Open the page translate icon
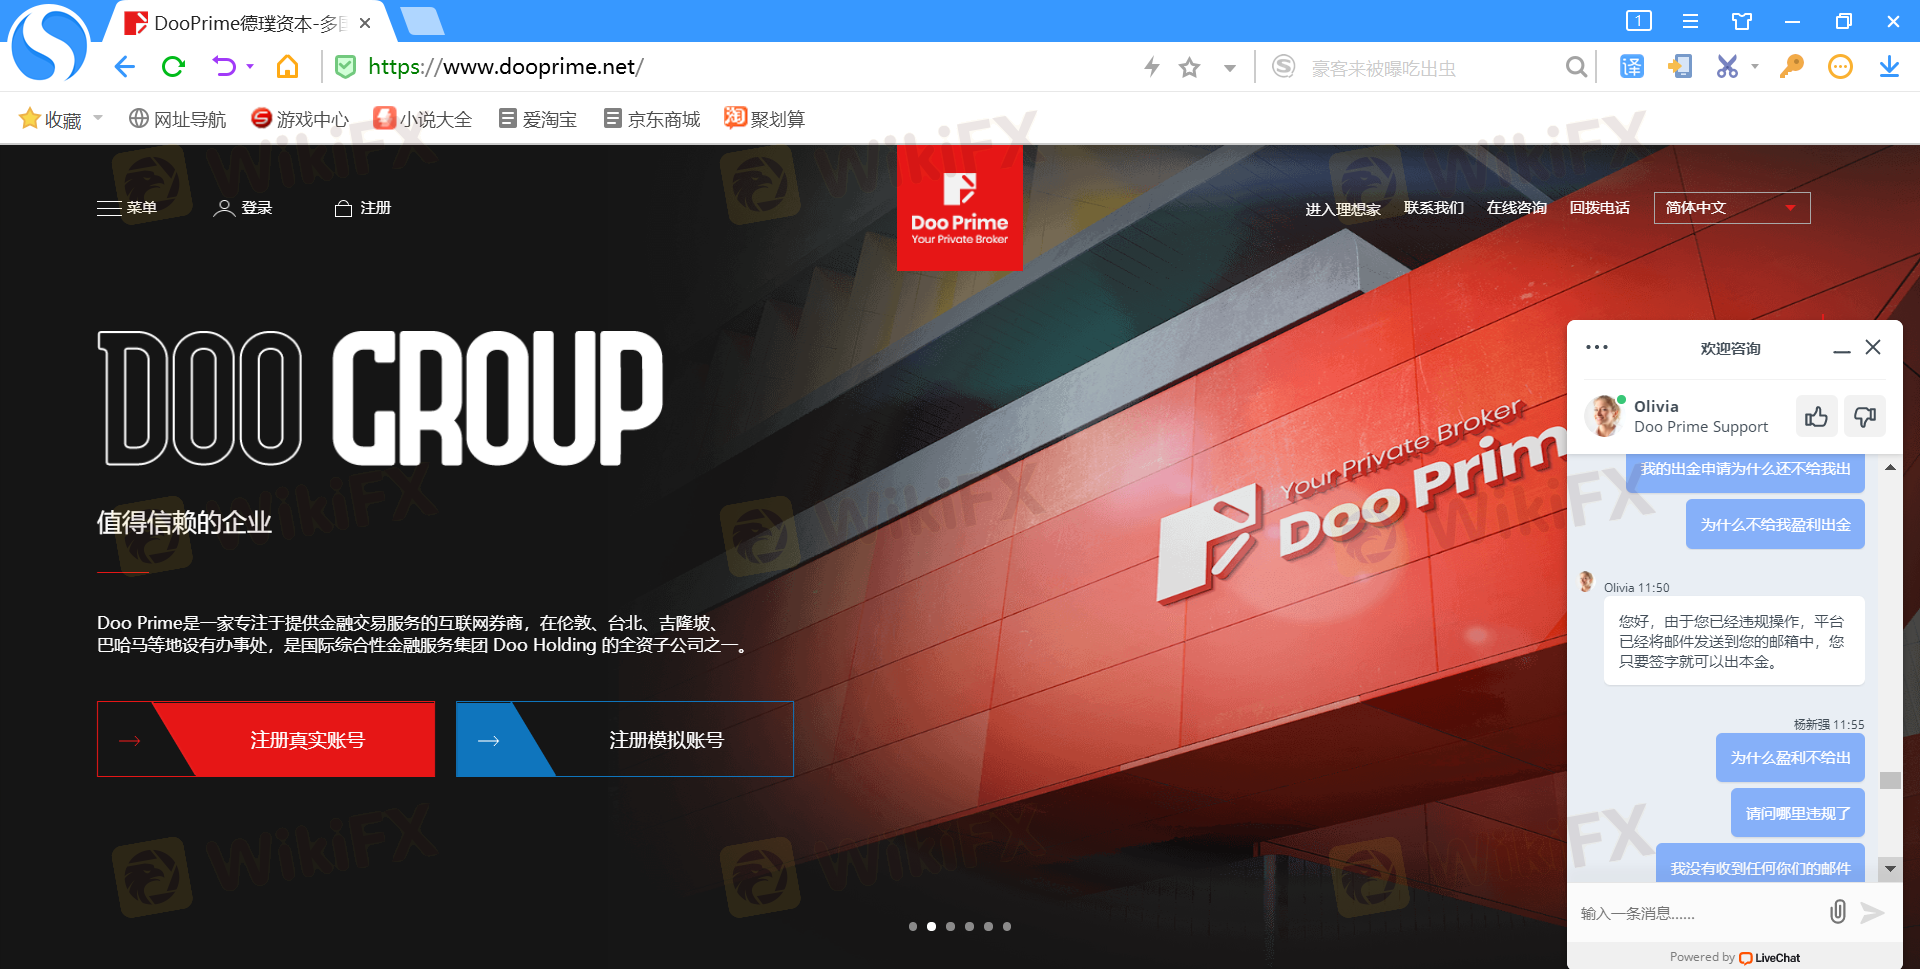Image resolution: width=1920 pixels, height=969 pixels. (1632, 67)
